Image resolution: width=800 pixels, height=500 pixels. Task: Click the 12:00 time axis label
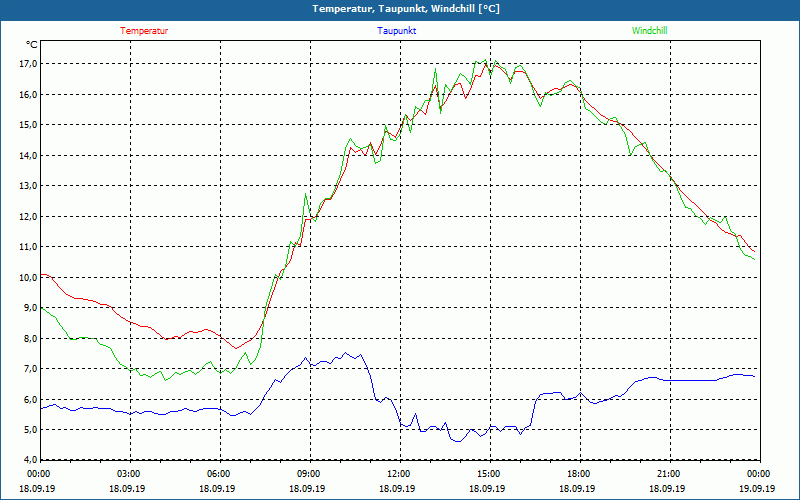click(x=399, y=474)
